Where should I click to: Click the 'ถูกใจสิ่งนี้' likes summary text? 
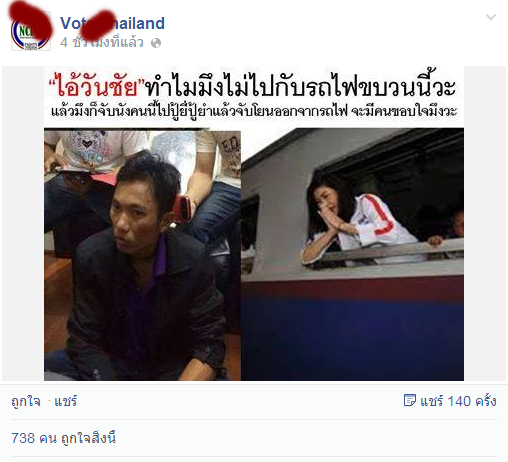pyautogui.click(x=89, y=438)
